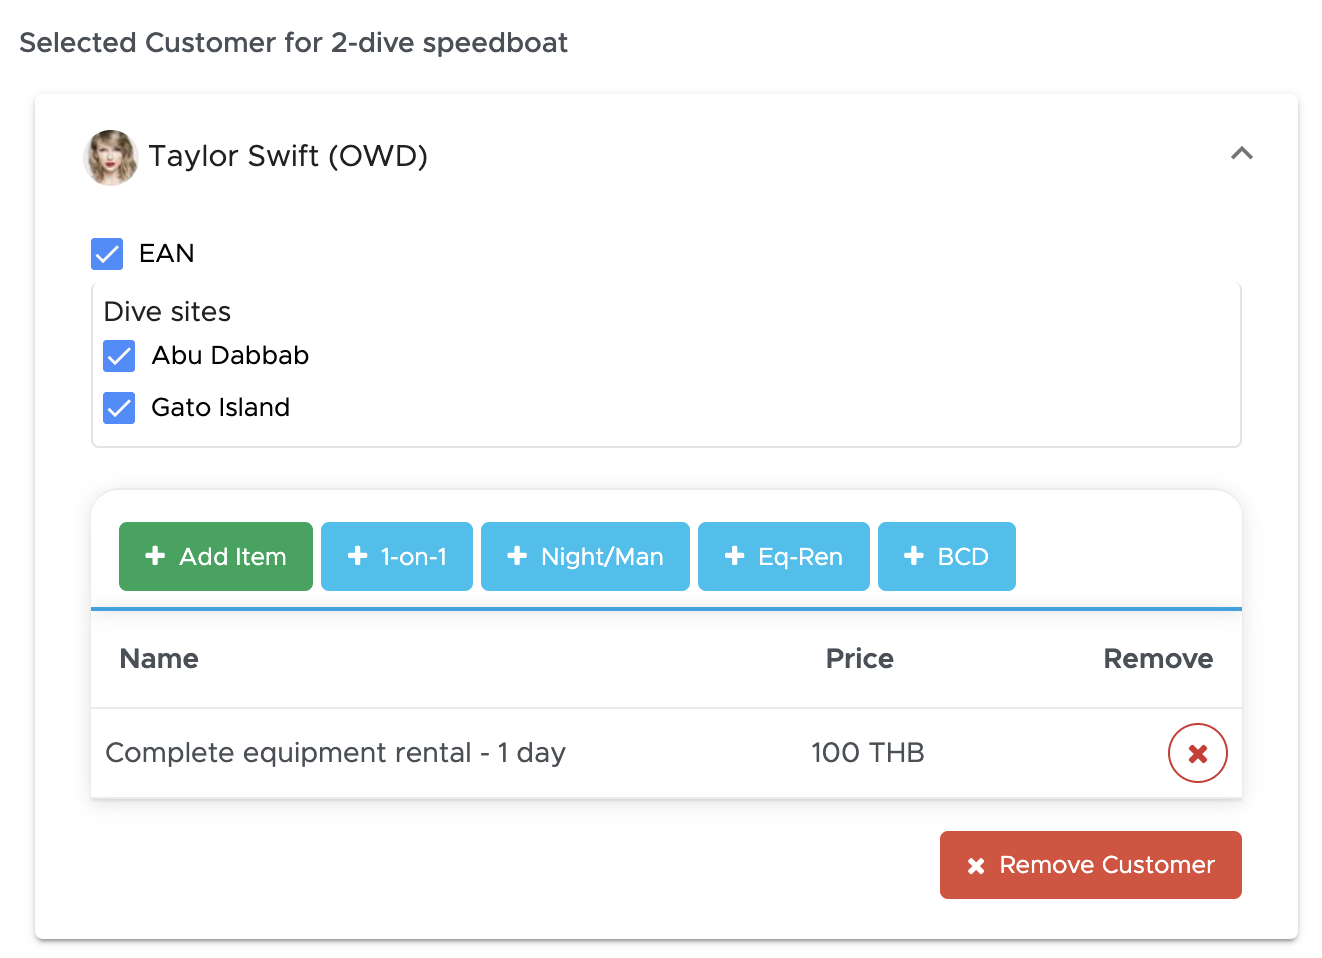The height and width of the screenshot is (958, 1322).
Task: Deselect the Abu Dabbab dive site
Action: 119,356
